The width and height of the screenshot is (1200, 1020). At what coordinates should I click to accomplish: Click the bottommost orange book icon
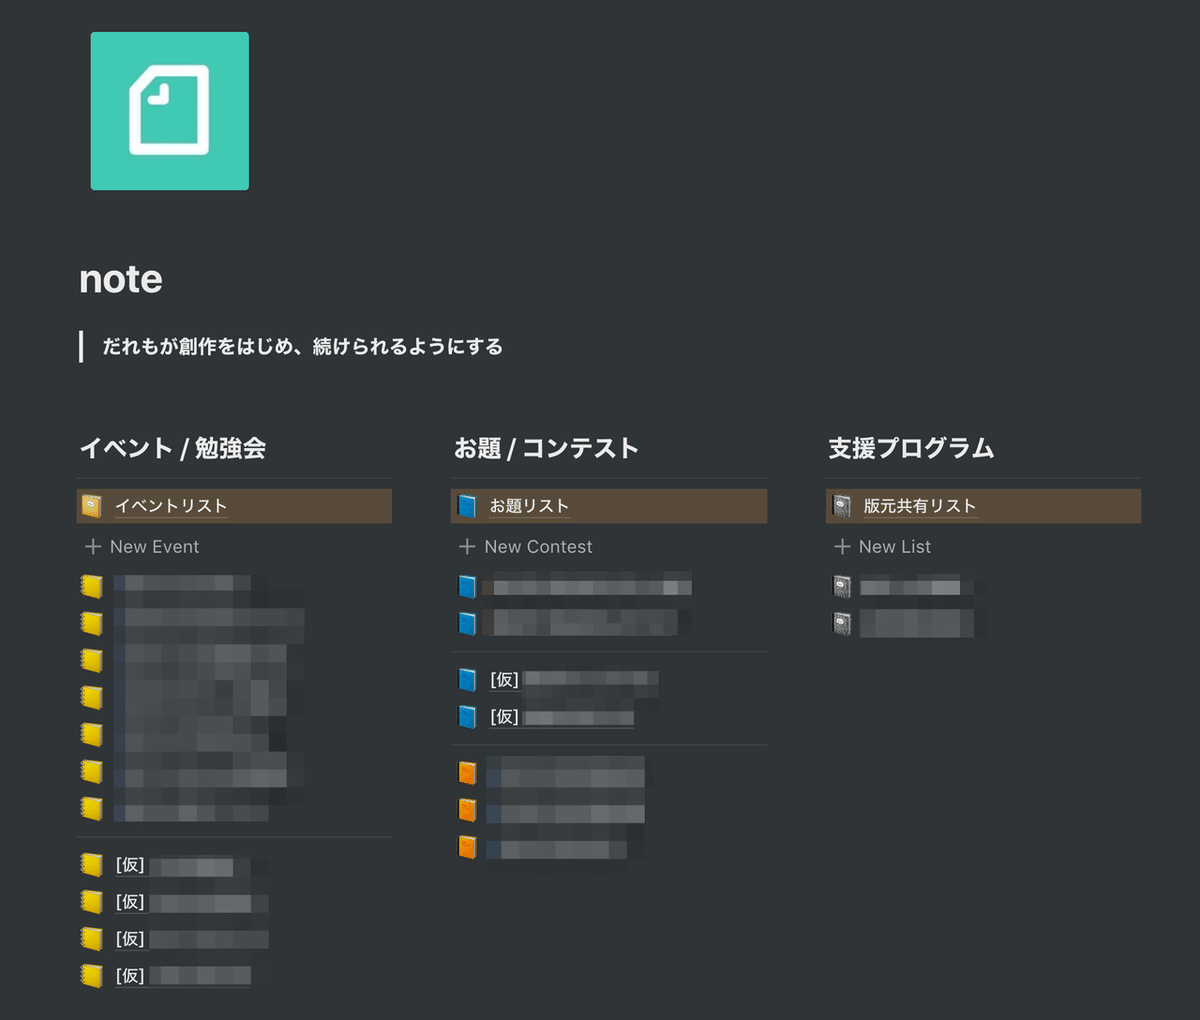pyautogui.click(x=467, y=847)
